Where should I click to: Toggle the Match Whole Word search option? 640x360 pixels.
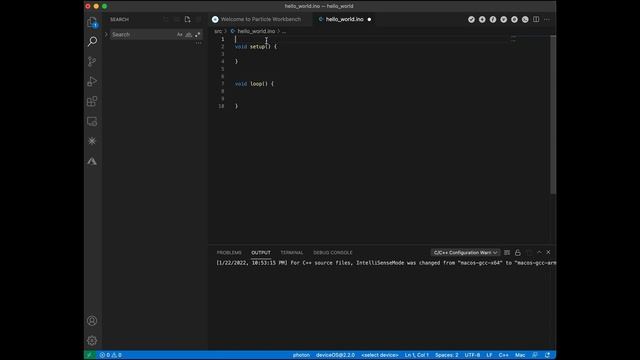[x=189, y=35]
